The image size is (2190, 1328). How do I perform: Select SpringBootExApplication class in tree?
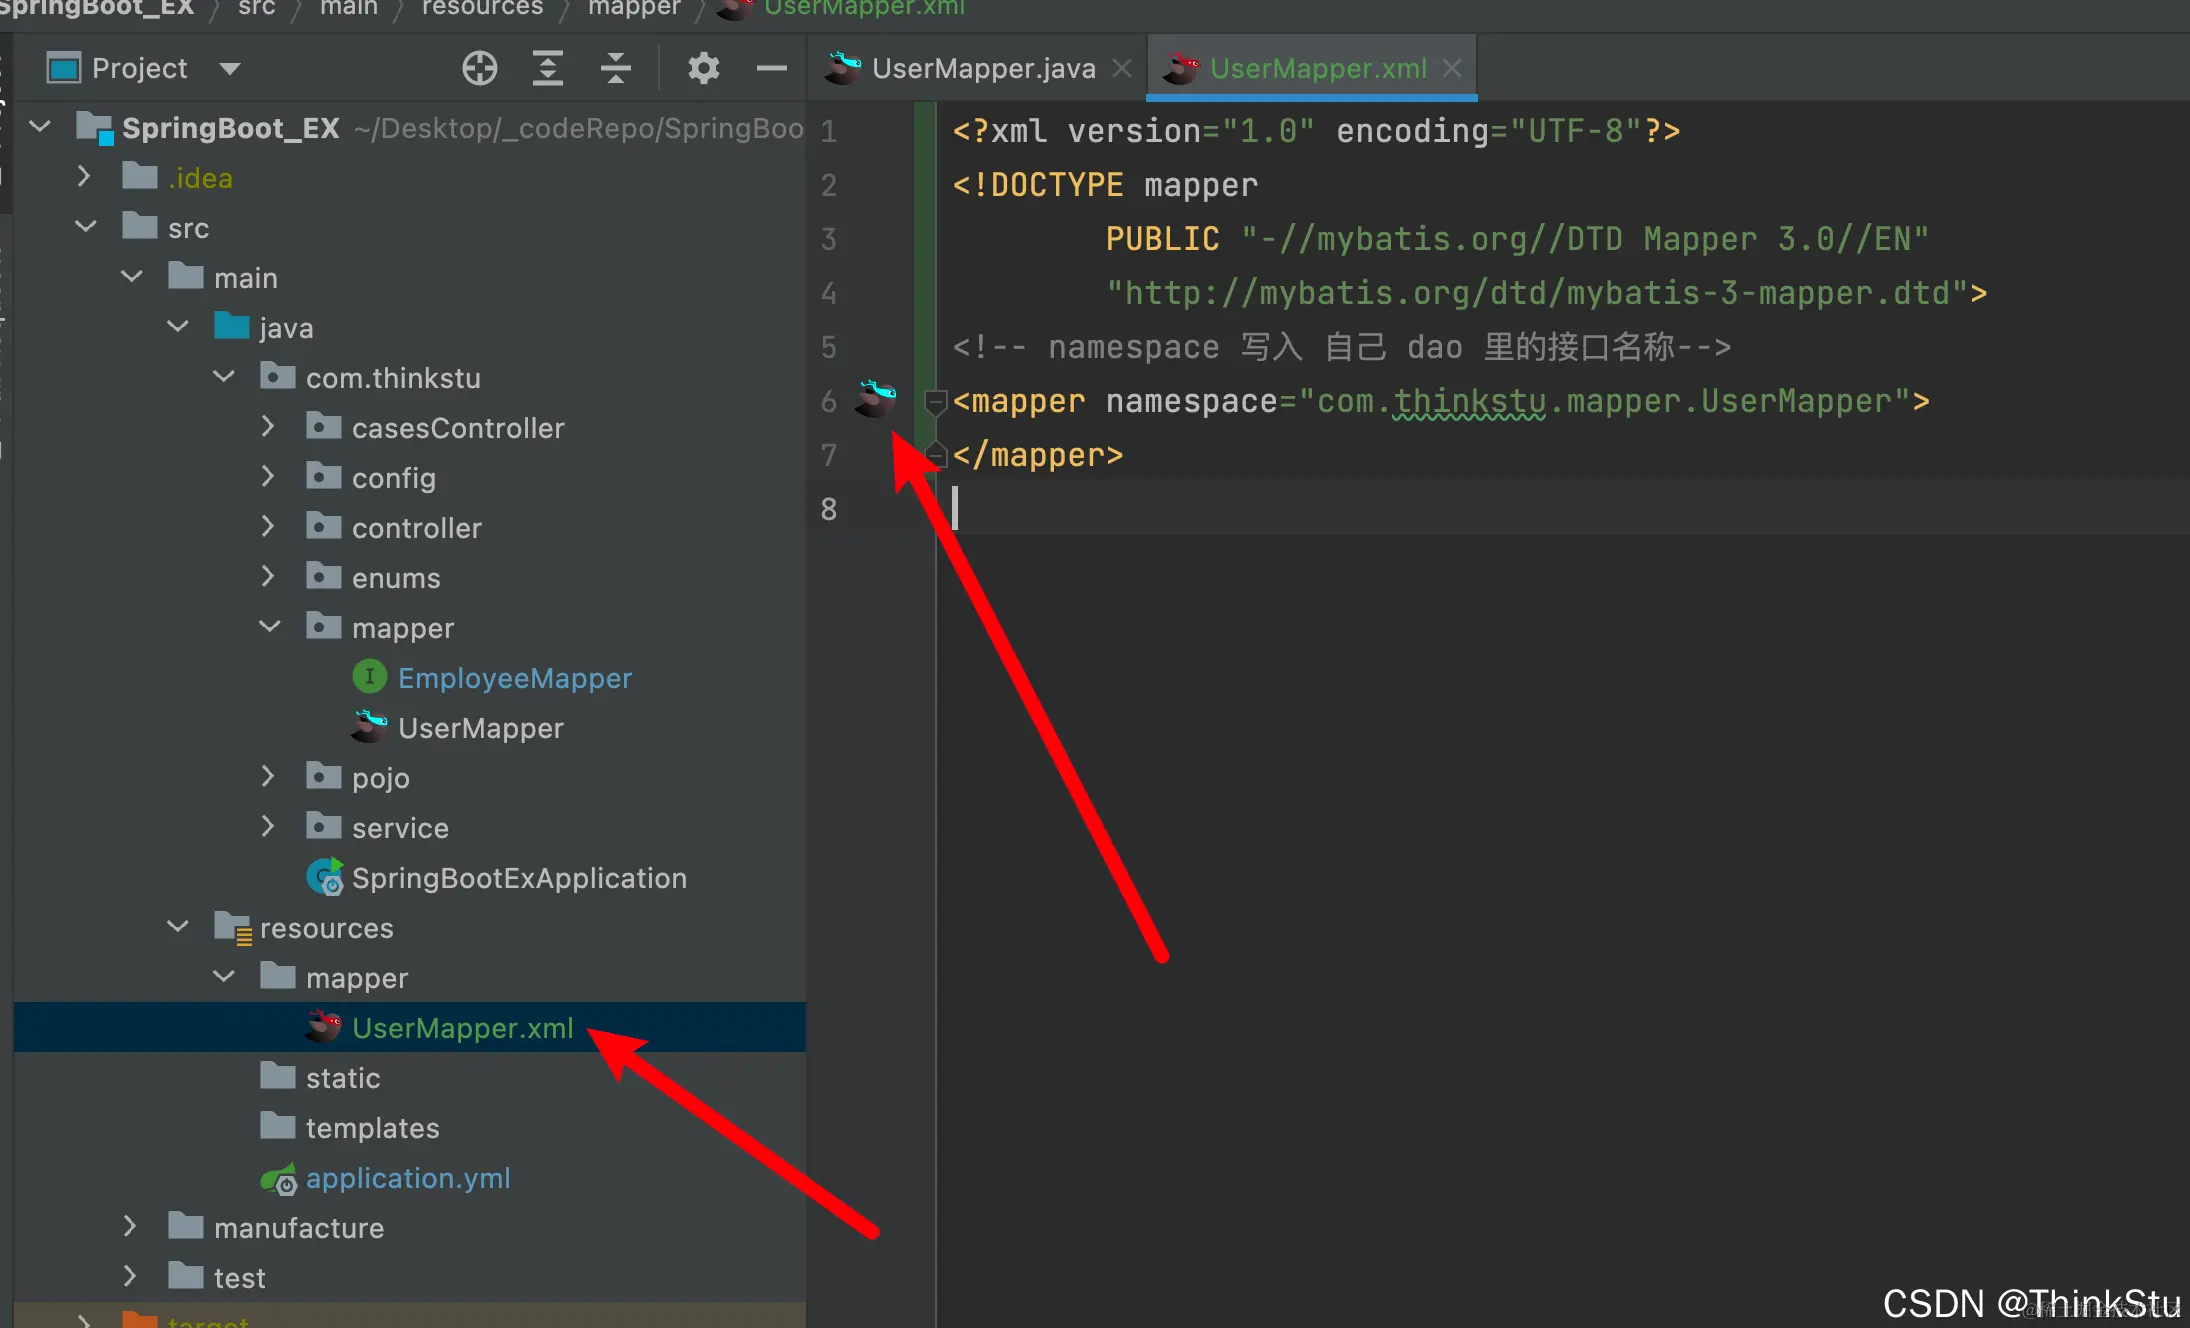518,878
